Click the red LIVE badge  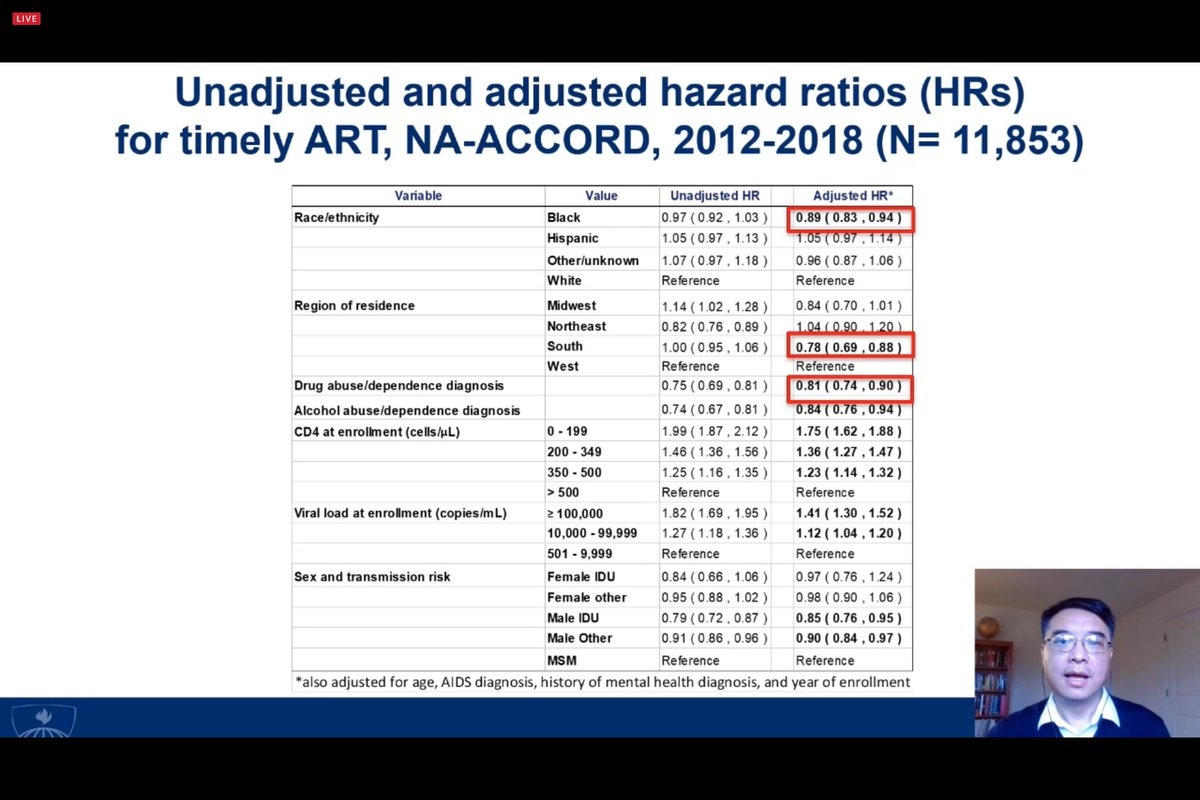point(26,18)
